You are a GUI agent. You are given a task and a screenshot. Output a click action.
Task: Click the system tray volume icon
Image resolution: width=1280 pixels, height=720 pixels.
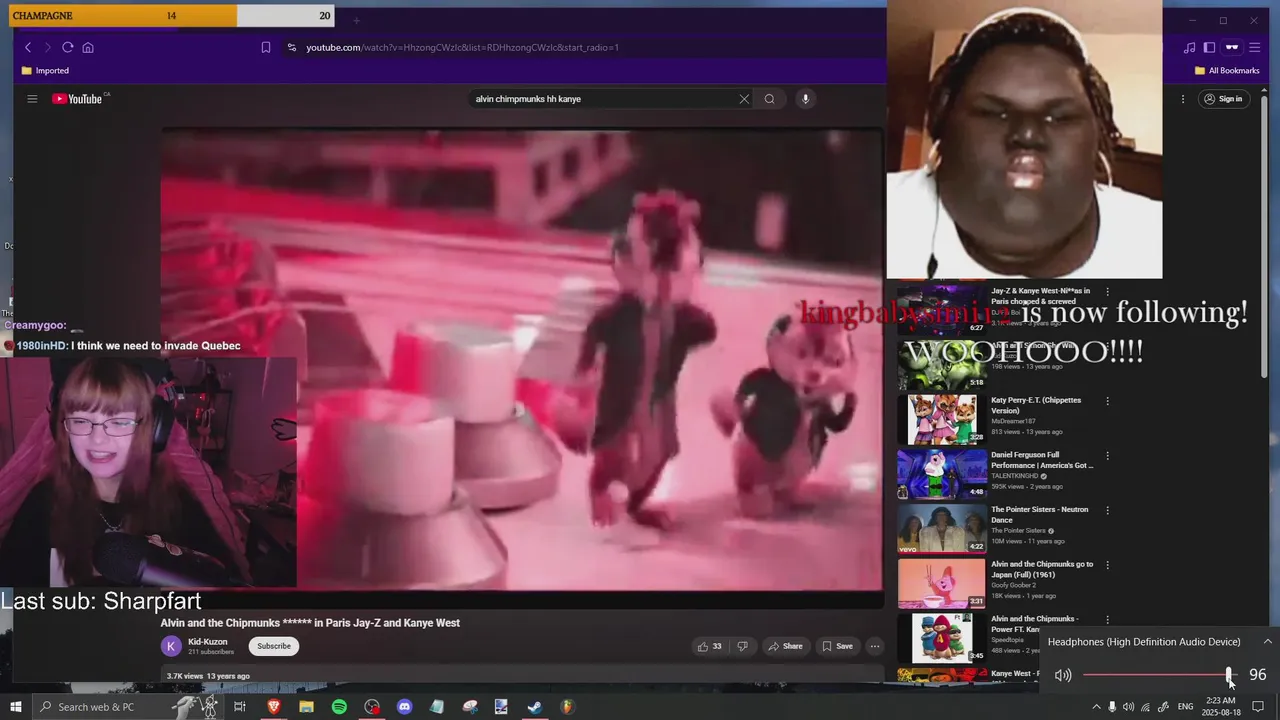coord(1129,707)
